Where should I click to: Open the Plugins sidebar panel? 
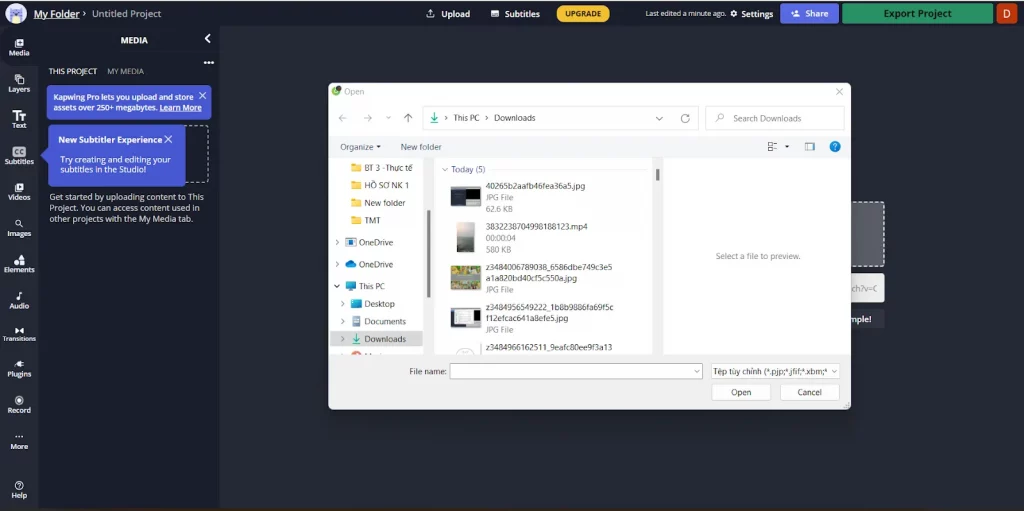pyautogui.click(x=19, y=368)
